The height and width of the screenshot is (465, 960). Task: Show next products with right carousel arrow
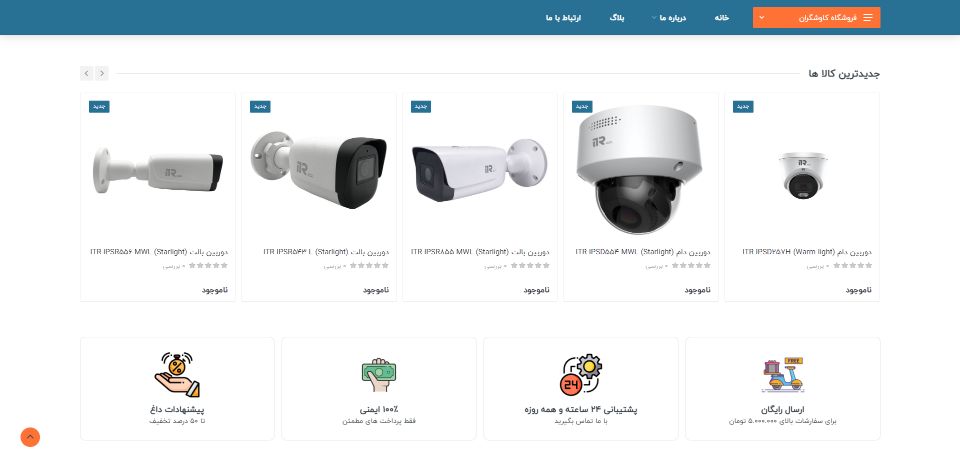(102, 73)
